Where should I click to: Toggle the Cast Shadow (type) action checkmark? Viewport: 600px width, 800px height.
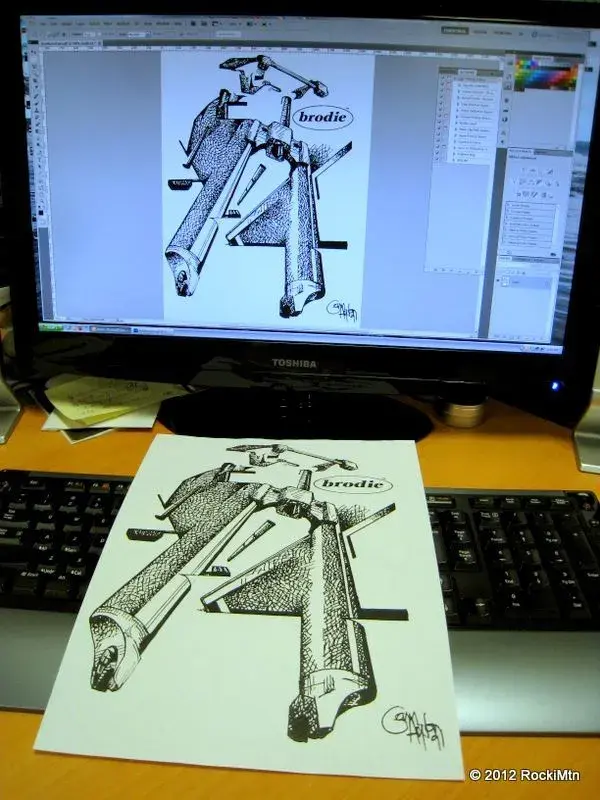click(x=440, y=105)
